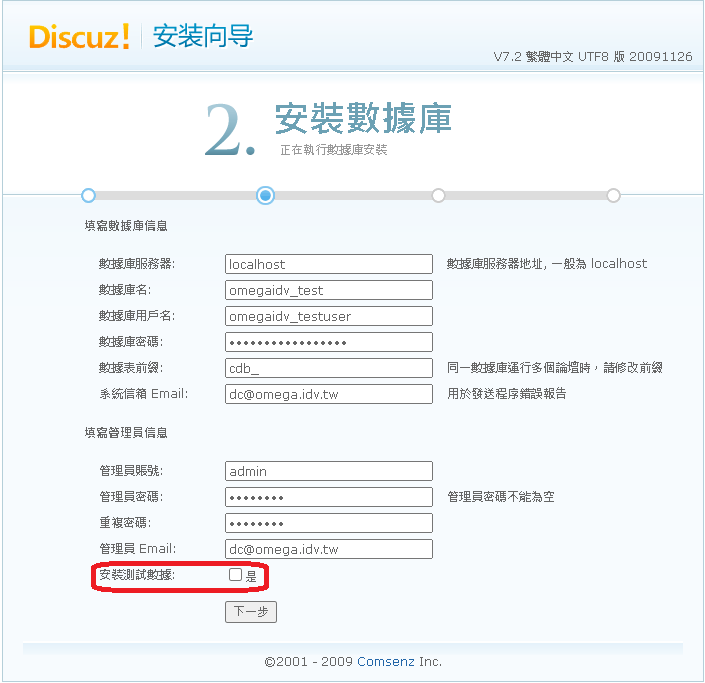Viewport: 705px width, 683px height.
Task: Click the third step circle in progress bar
Action: coord(438,195)
